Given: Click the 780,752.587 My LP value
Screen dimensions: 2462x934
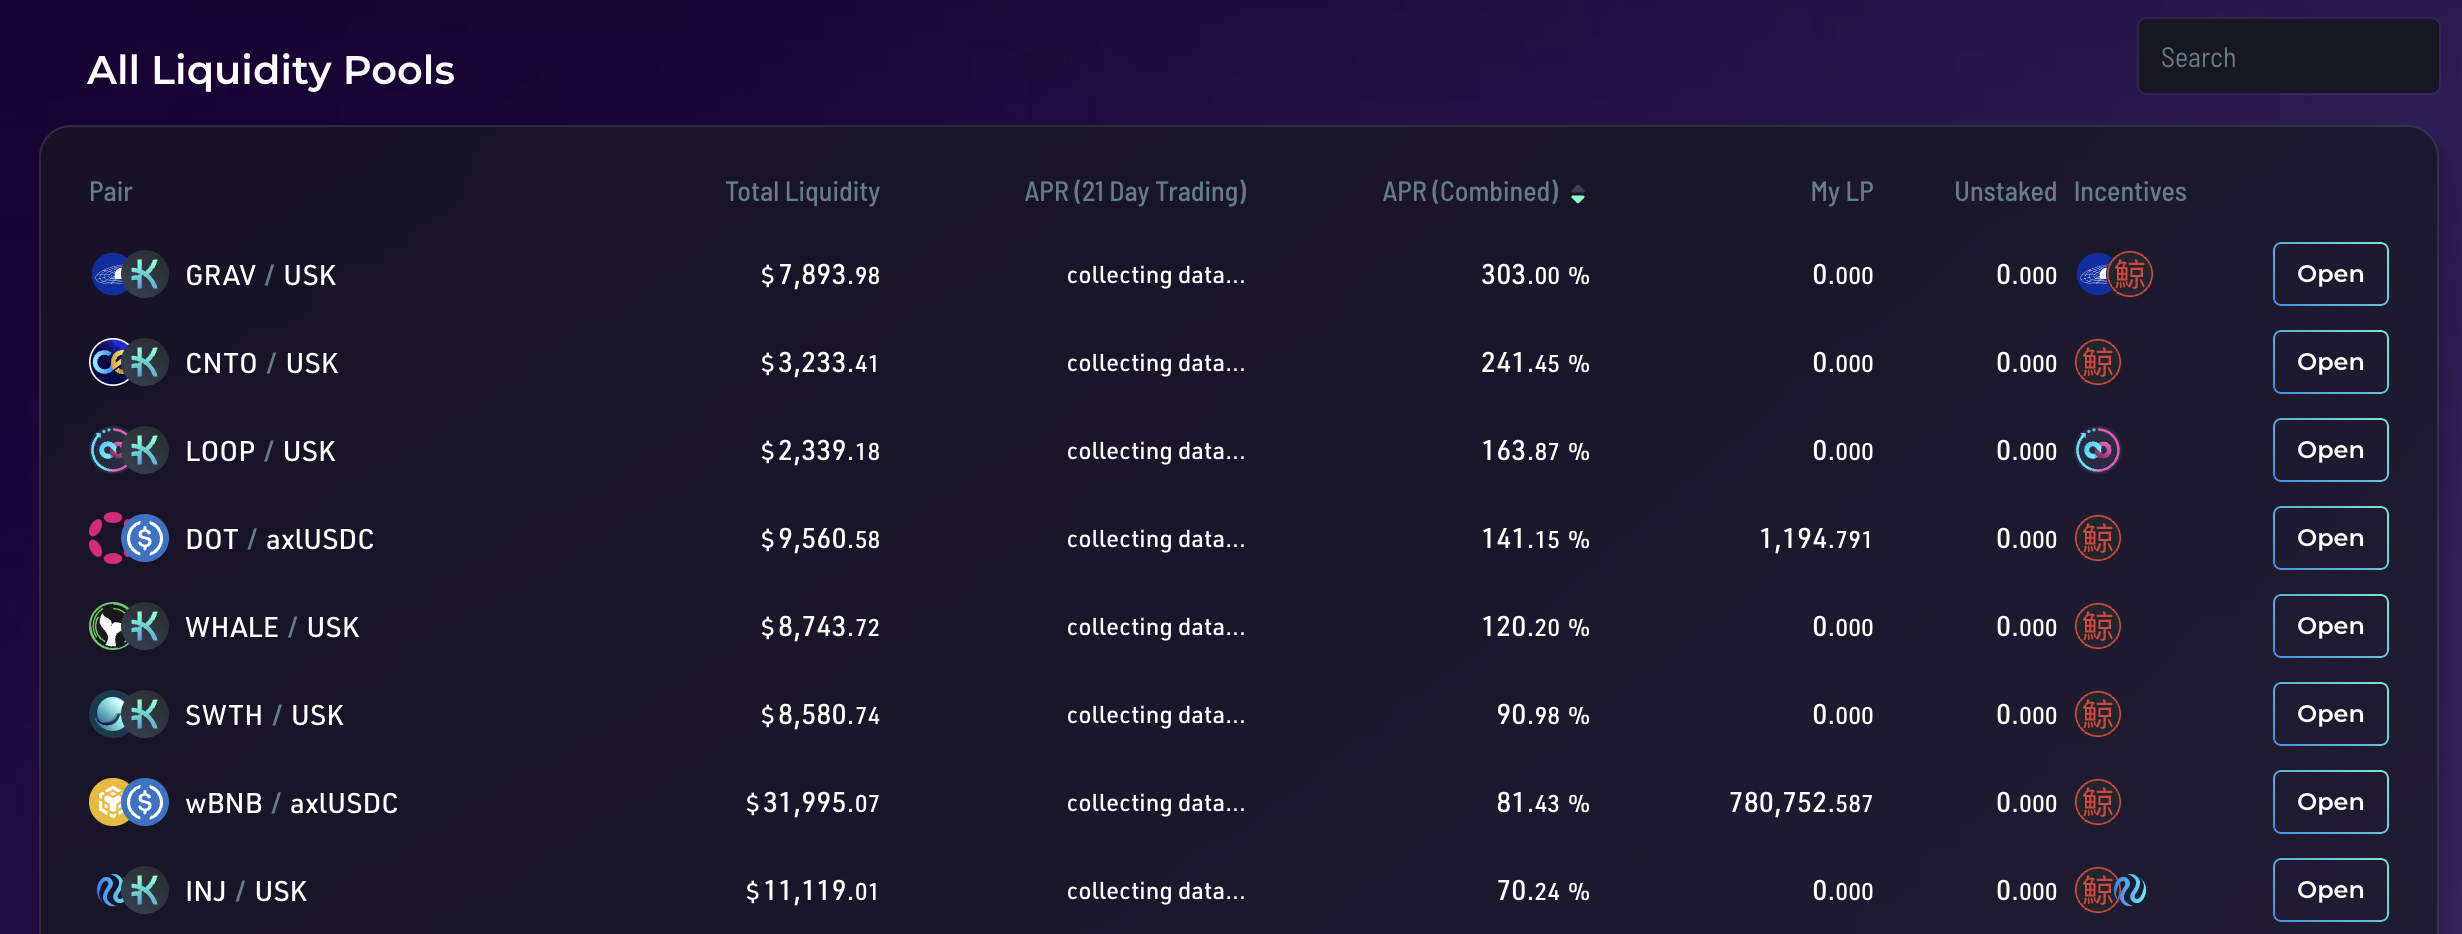Looking at the screenshot, I should click(x=1801, y=803).
